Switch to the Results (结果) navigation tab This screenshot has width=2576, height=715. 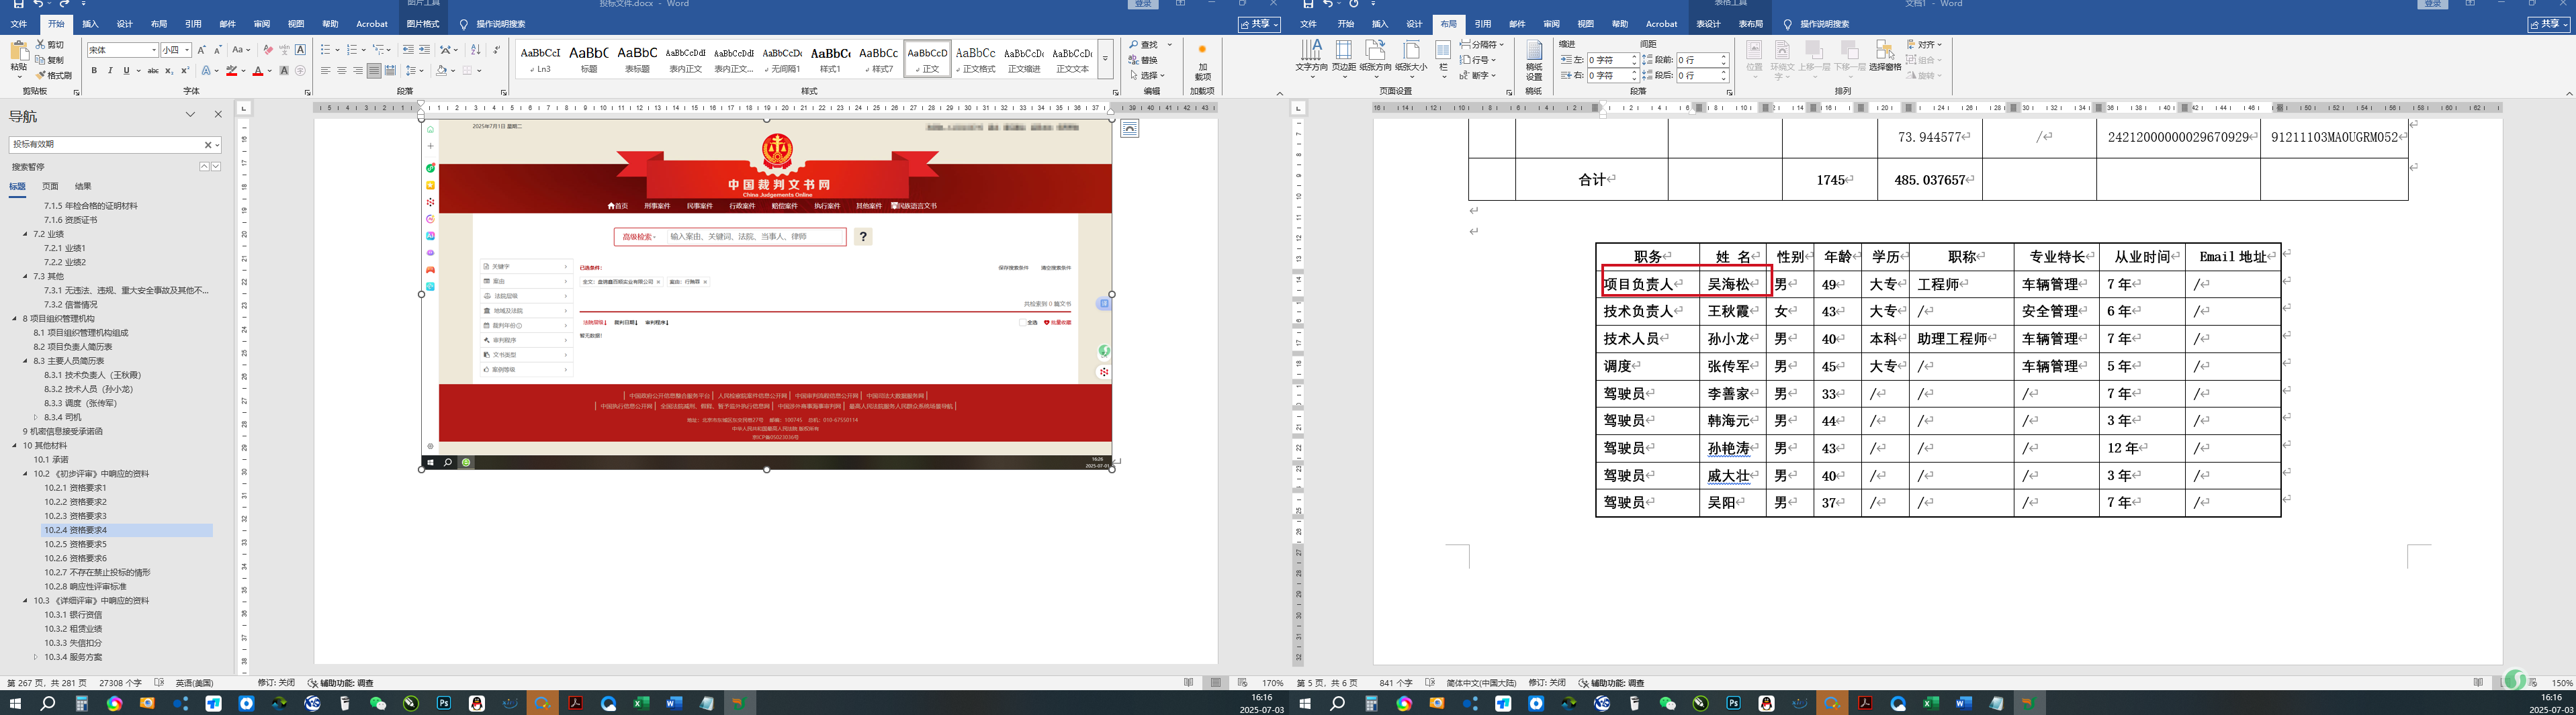pyautogui.click(x=83, y=186)
